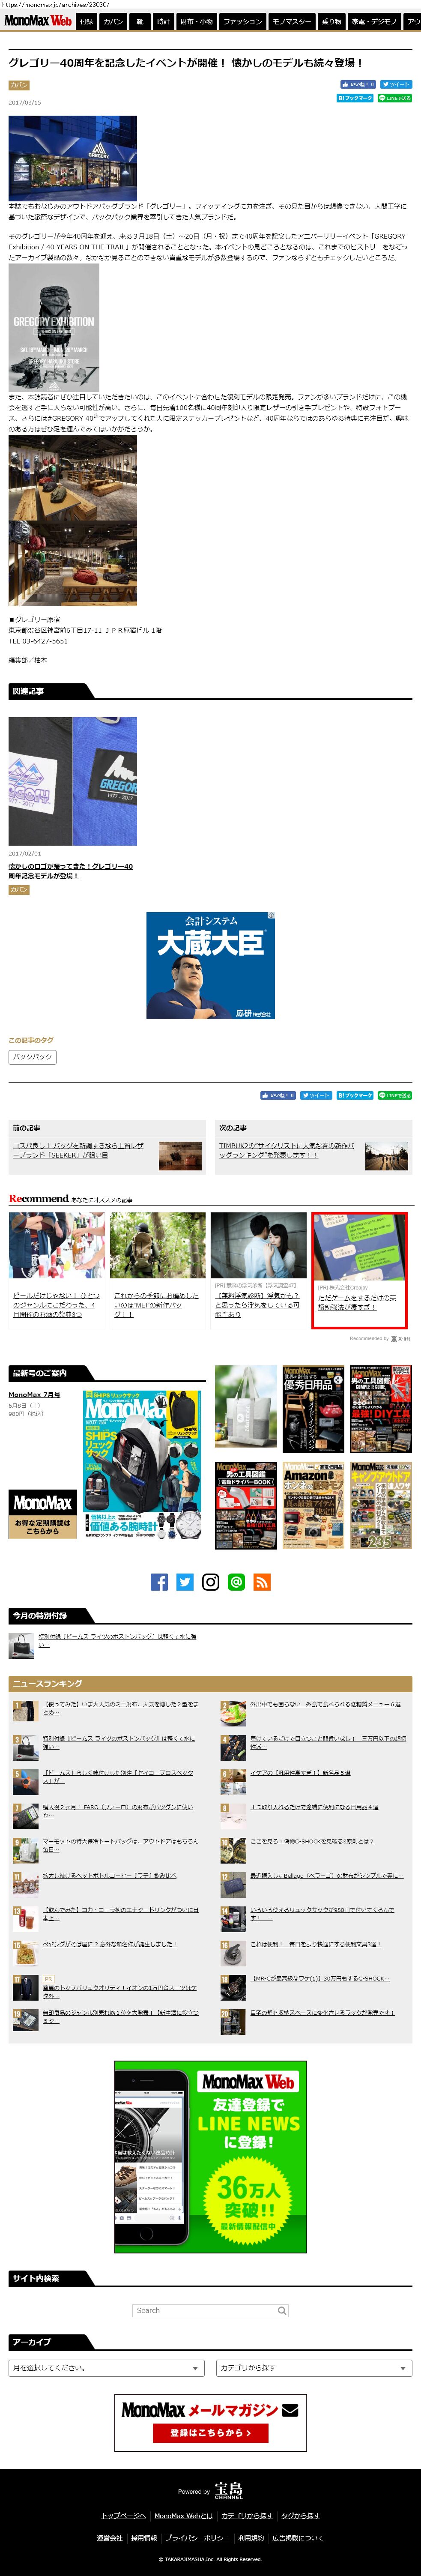Click ツイート button below the バックパック tag
This screenshot has height=2576, width=421.
[x=316, y=1095]
